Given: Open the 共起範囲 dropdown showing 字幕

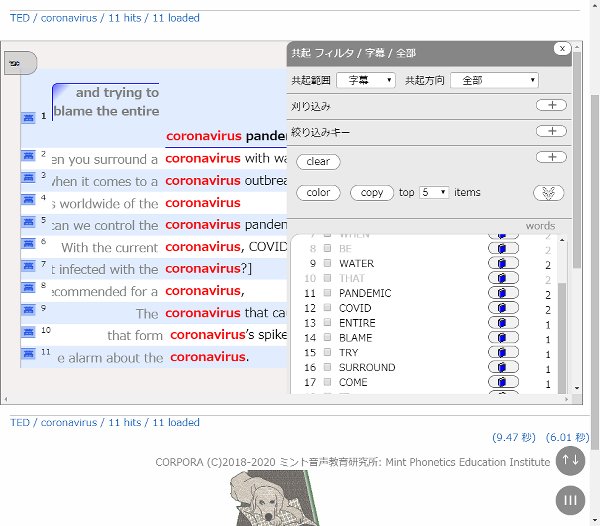Looking at the screenshot, I should (x=366, y=80).
